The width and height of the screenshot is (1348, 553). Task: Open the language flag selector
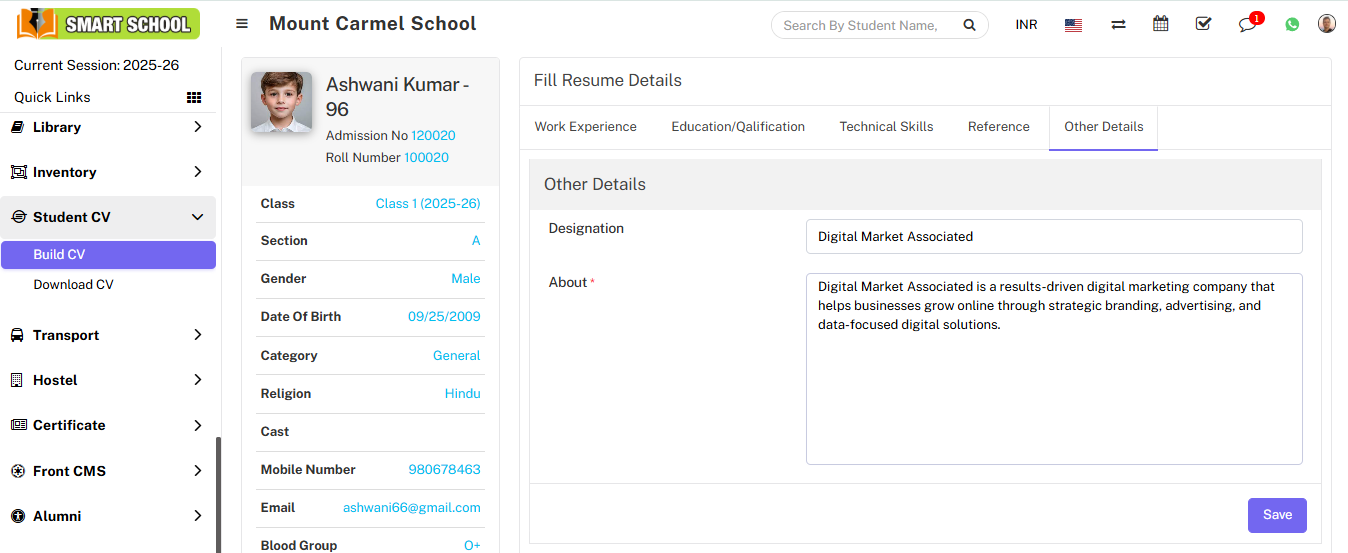(x=1073, y=25)
